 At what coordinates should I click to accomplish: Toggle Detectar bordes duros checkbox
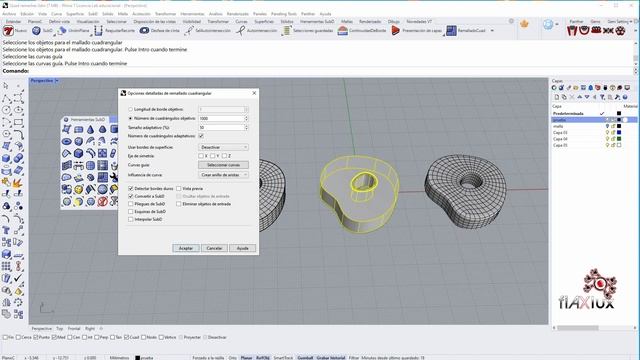pos(131,189)
